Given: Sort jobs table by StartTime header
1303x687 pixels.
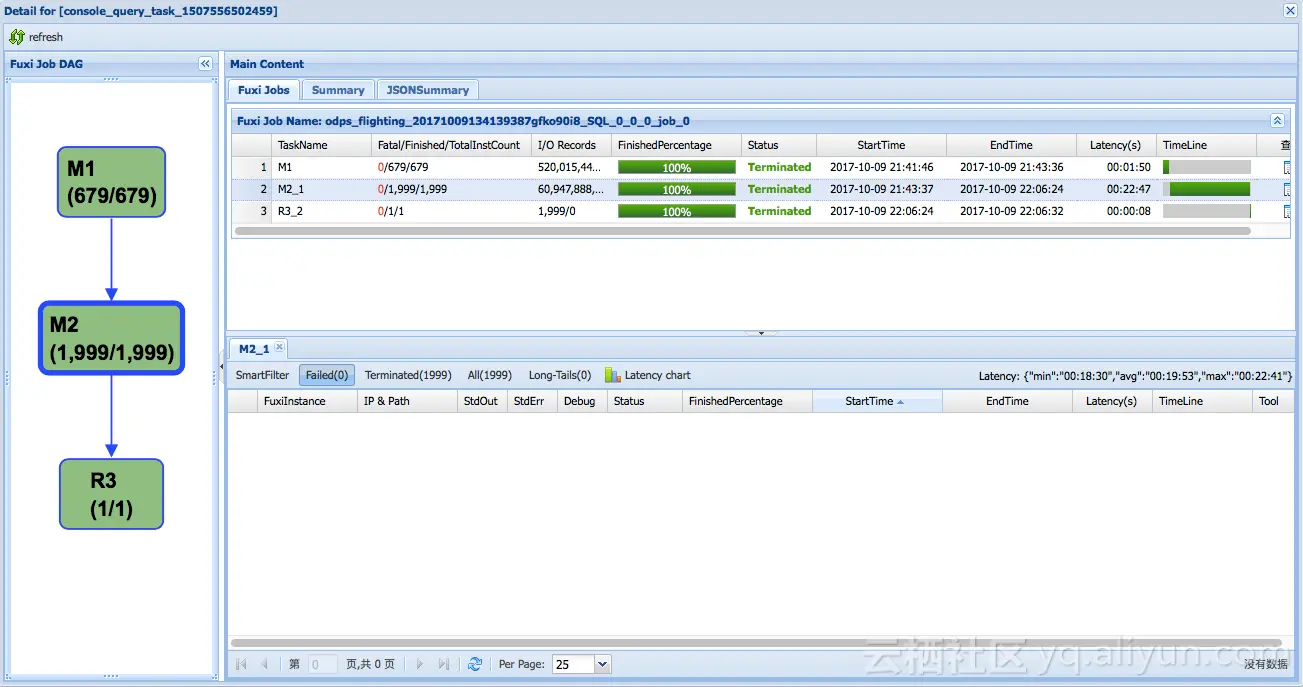Looking at the screenshot, I should coord(881,145).
